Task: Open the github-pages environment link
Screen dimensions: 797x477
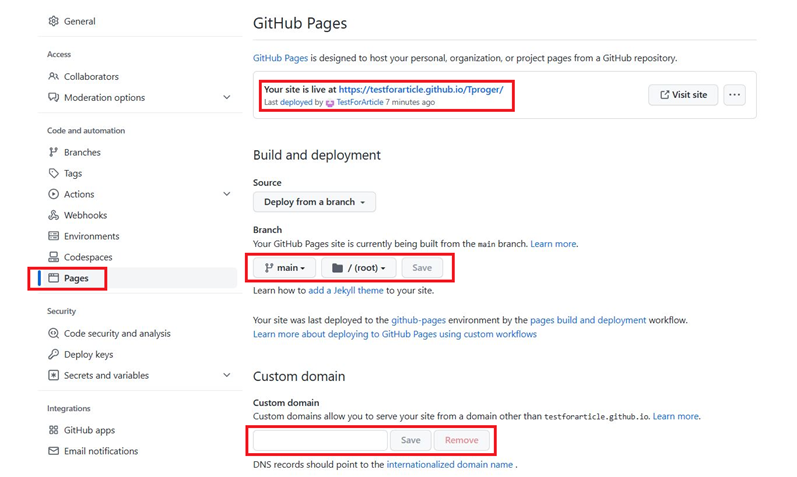Action: pos(418,320)
